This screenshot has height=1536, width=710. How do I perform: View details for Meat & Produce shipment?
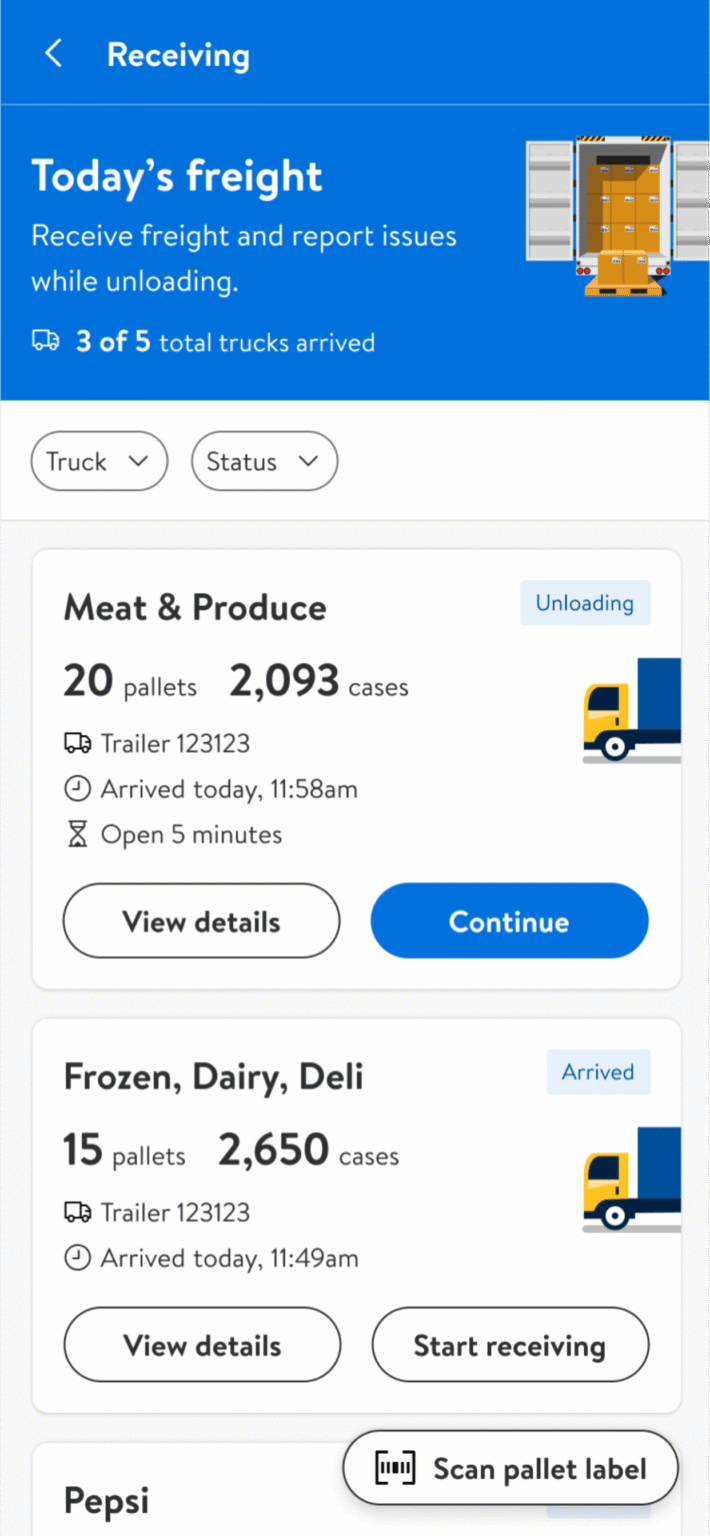[x=201, y=921]
